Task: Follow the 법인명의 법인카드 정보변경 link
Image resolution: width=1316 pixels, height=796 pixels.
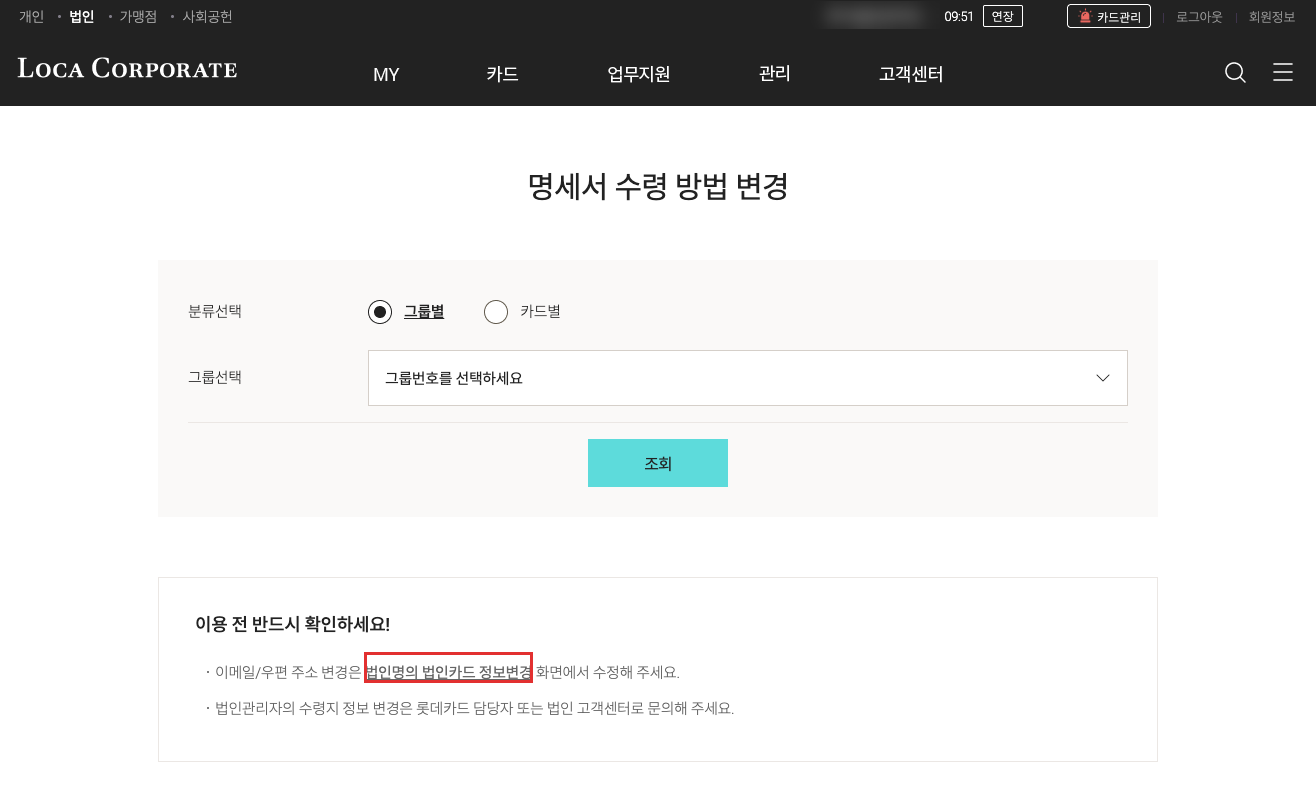Action: 449,672
